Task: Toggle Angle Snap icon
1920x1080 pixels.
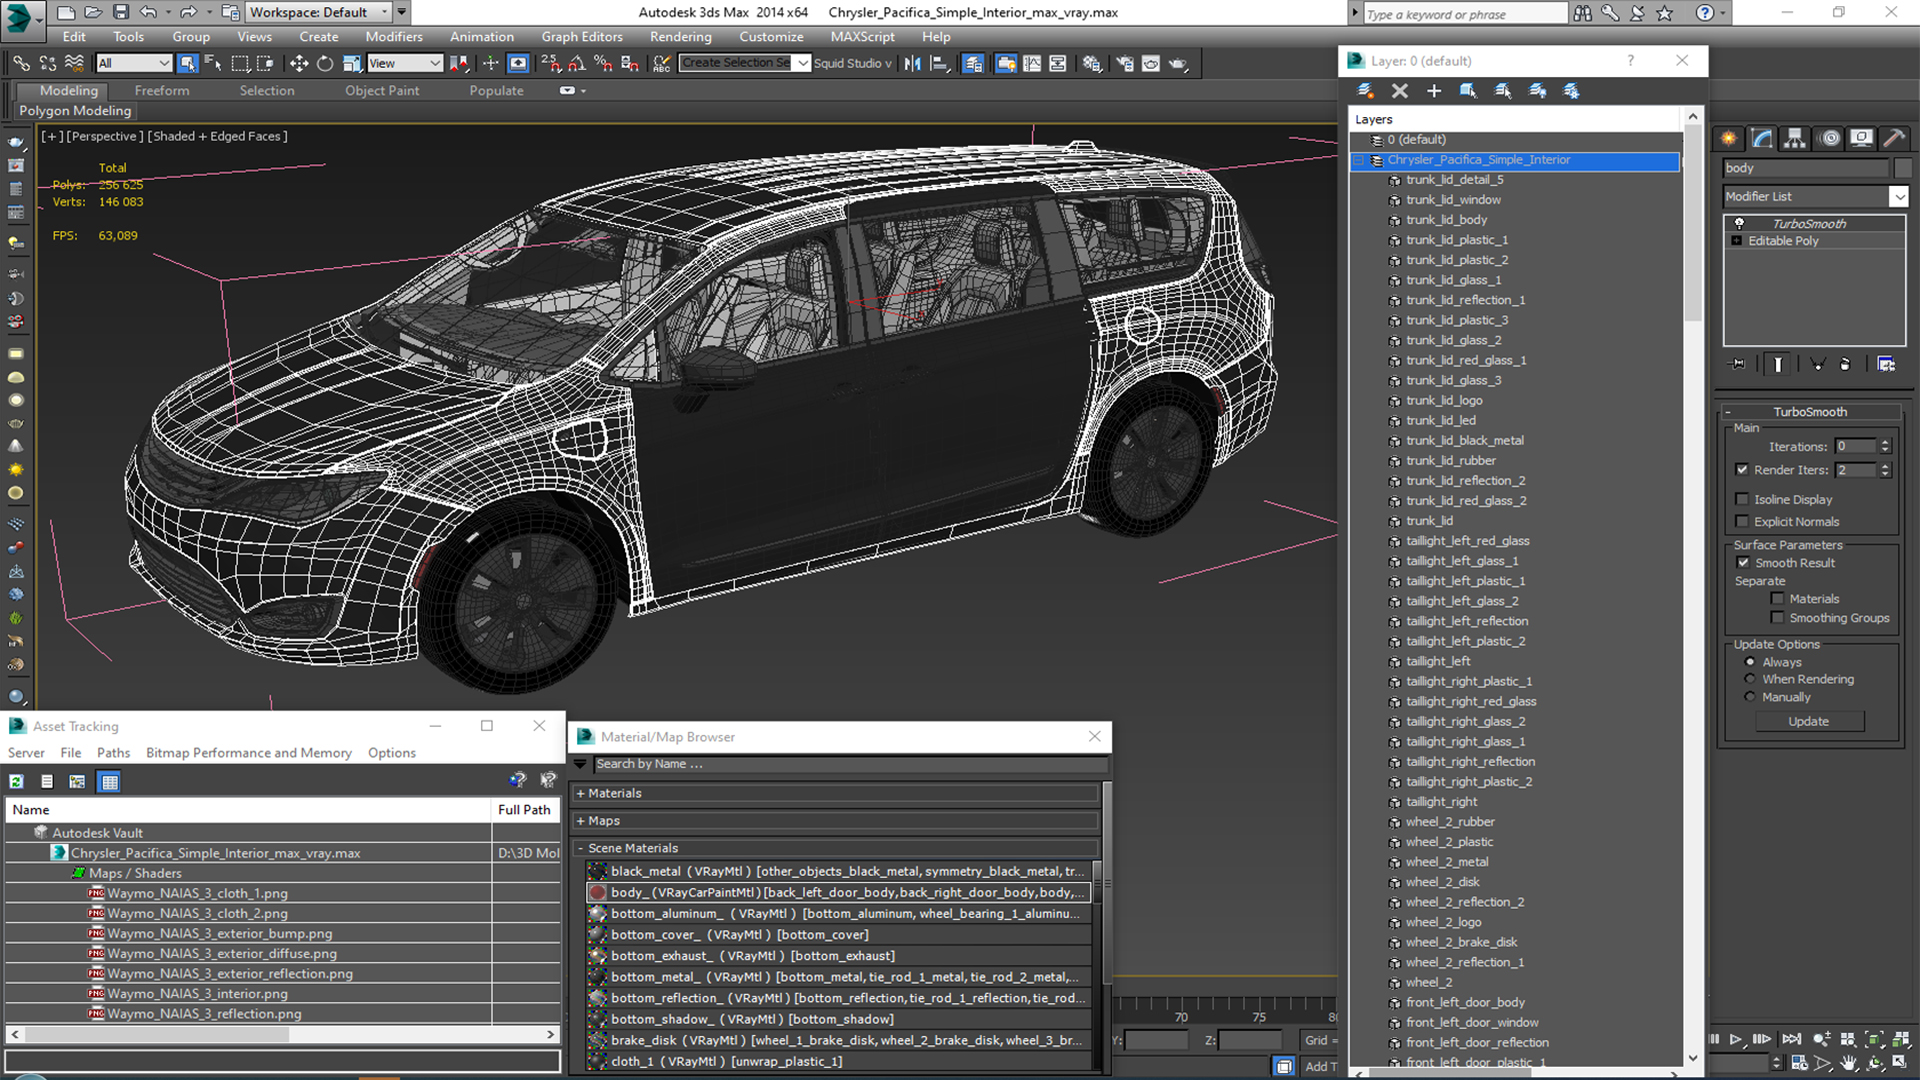Action: point(577,63)
